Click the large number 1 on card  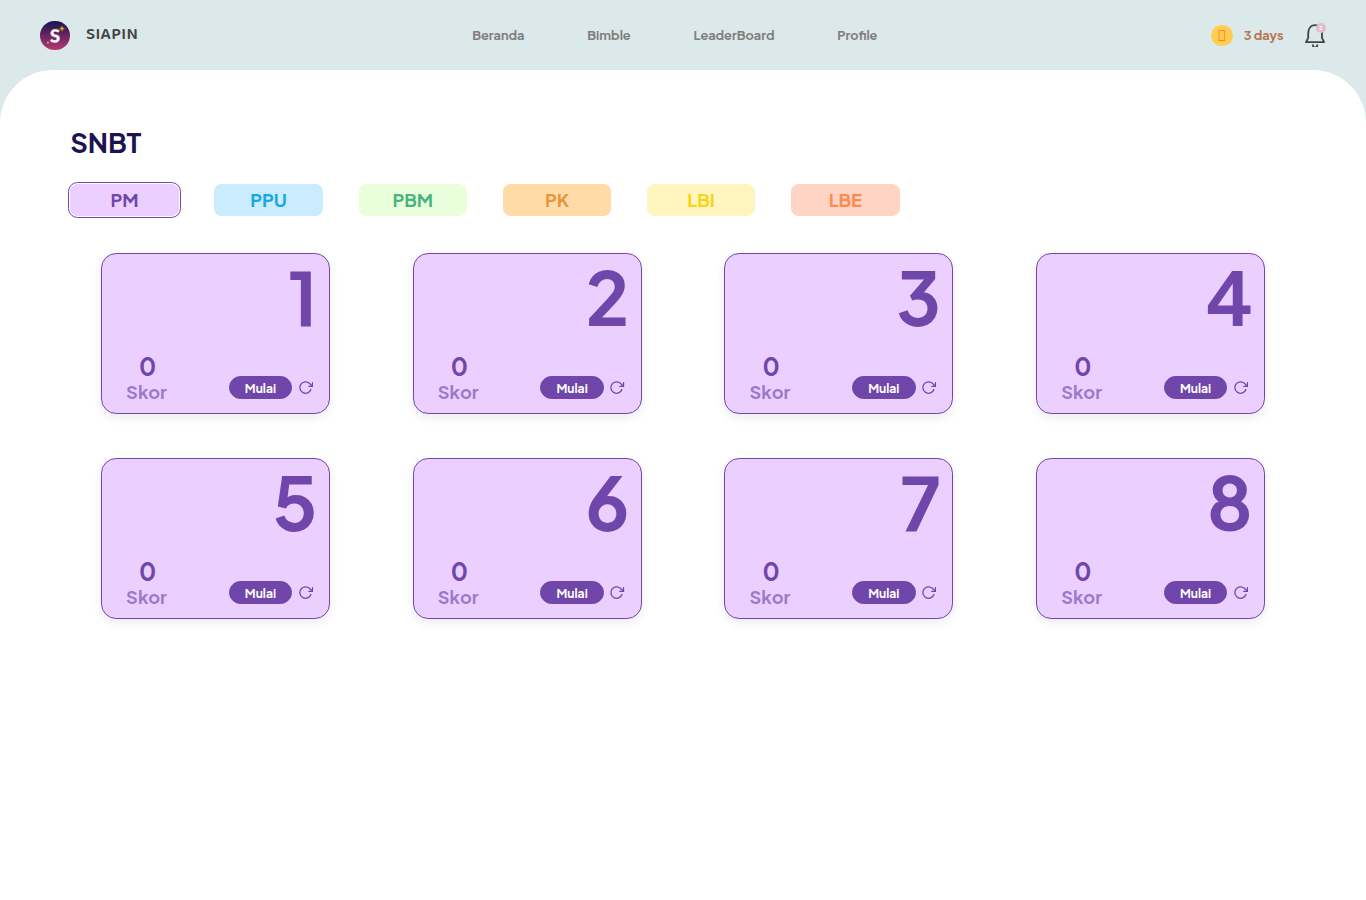click(302, 299)
